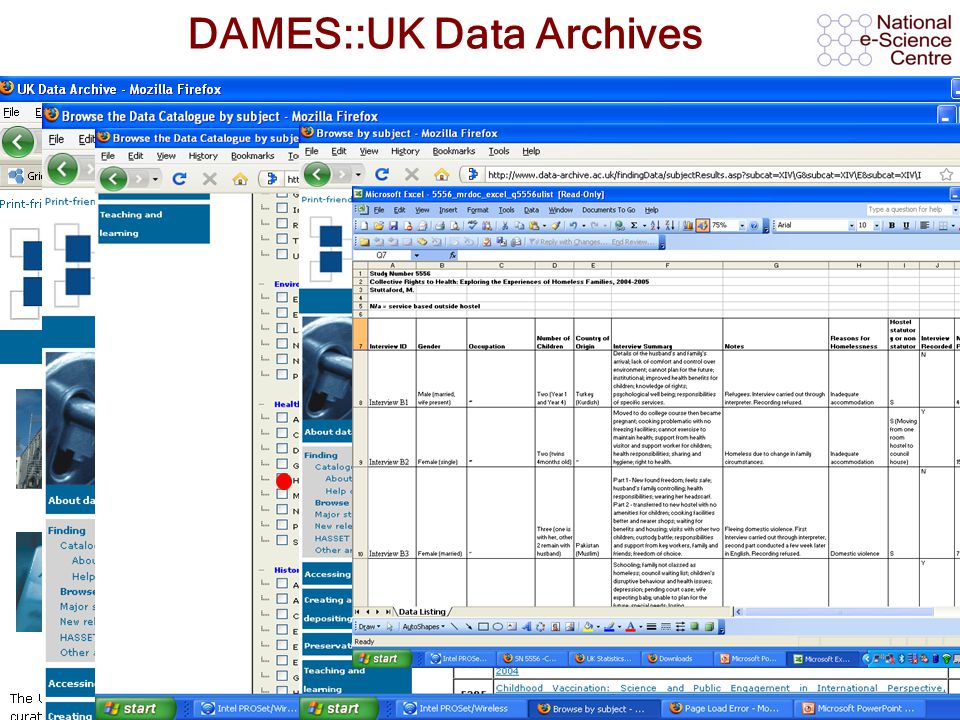Tick checkbox labeled D under Health heading
This screenshot has width=960, height=720.
pyautogui.click(x=282, y=448)
